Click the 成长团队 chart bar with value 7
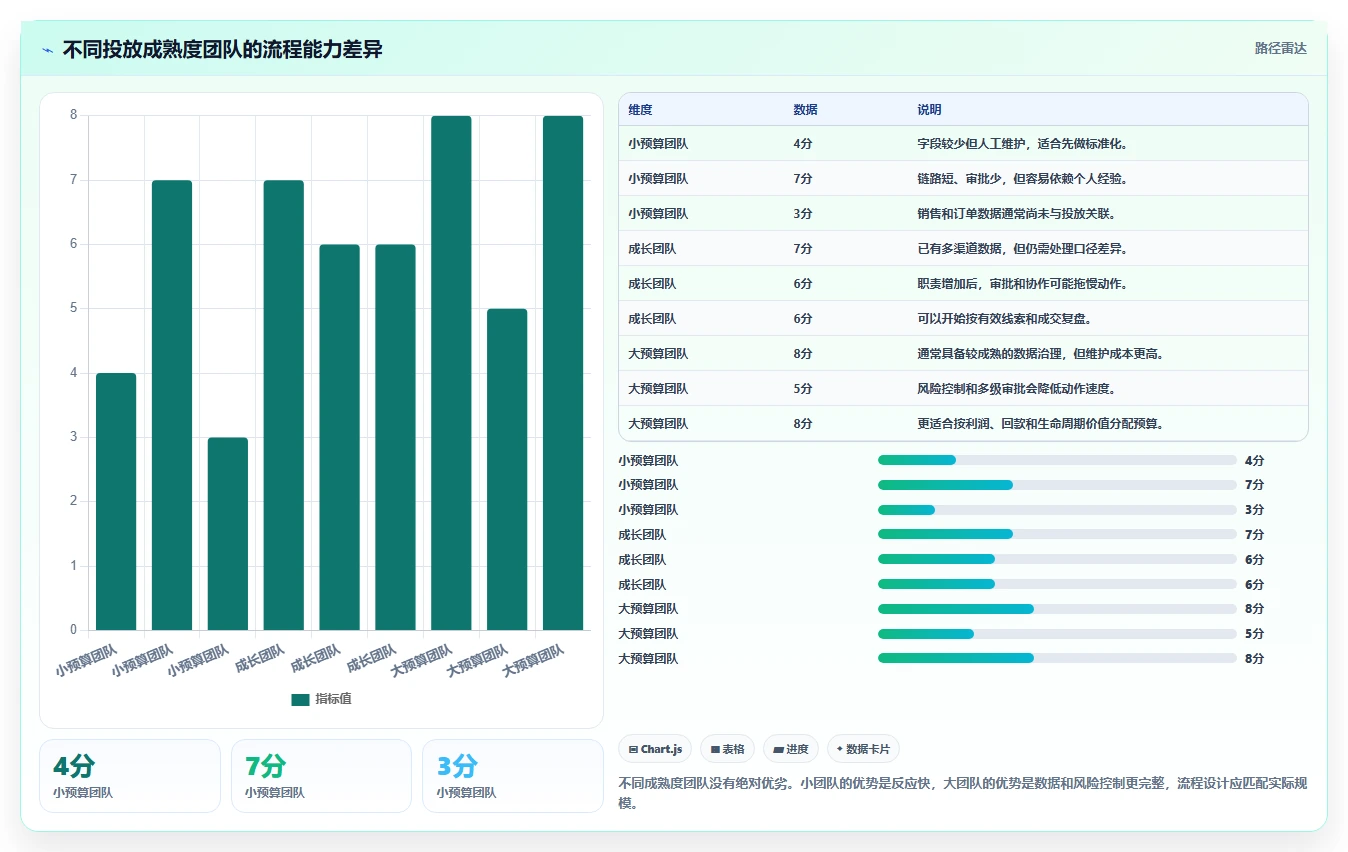Image resolution: width=1348 pixels, height=852 pixels. 284,405
